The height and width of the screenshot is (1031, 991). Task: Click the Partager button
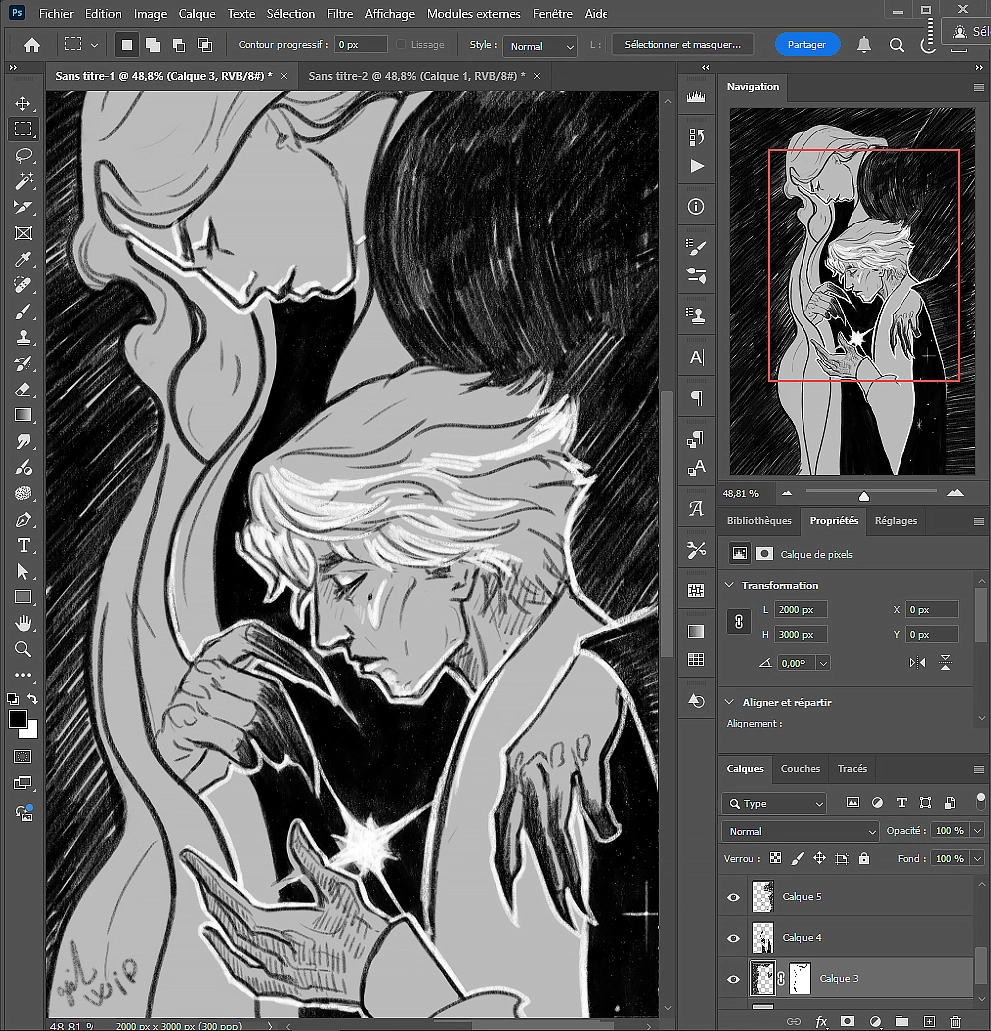point(807,45)
